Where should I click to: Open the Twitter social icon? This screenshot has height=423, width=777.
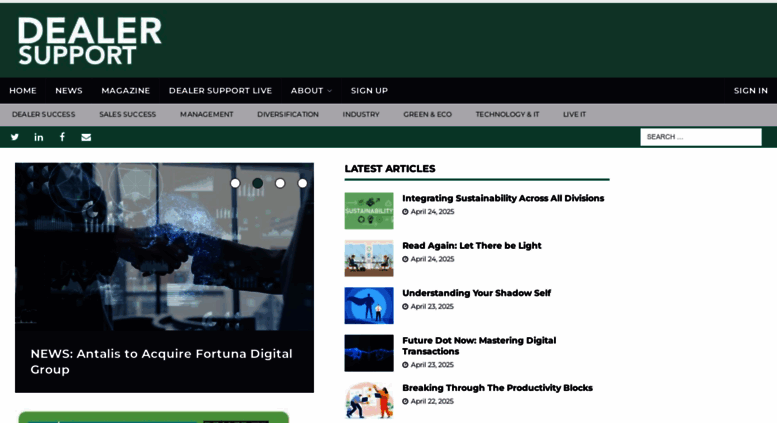coord(15,137)
